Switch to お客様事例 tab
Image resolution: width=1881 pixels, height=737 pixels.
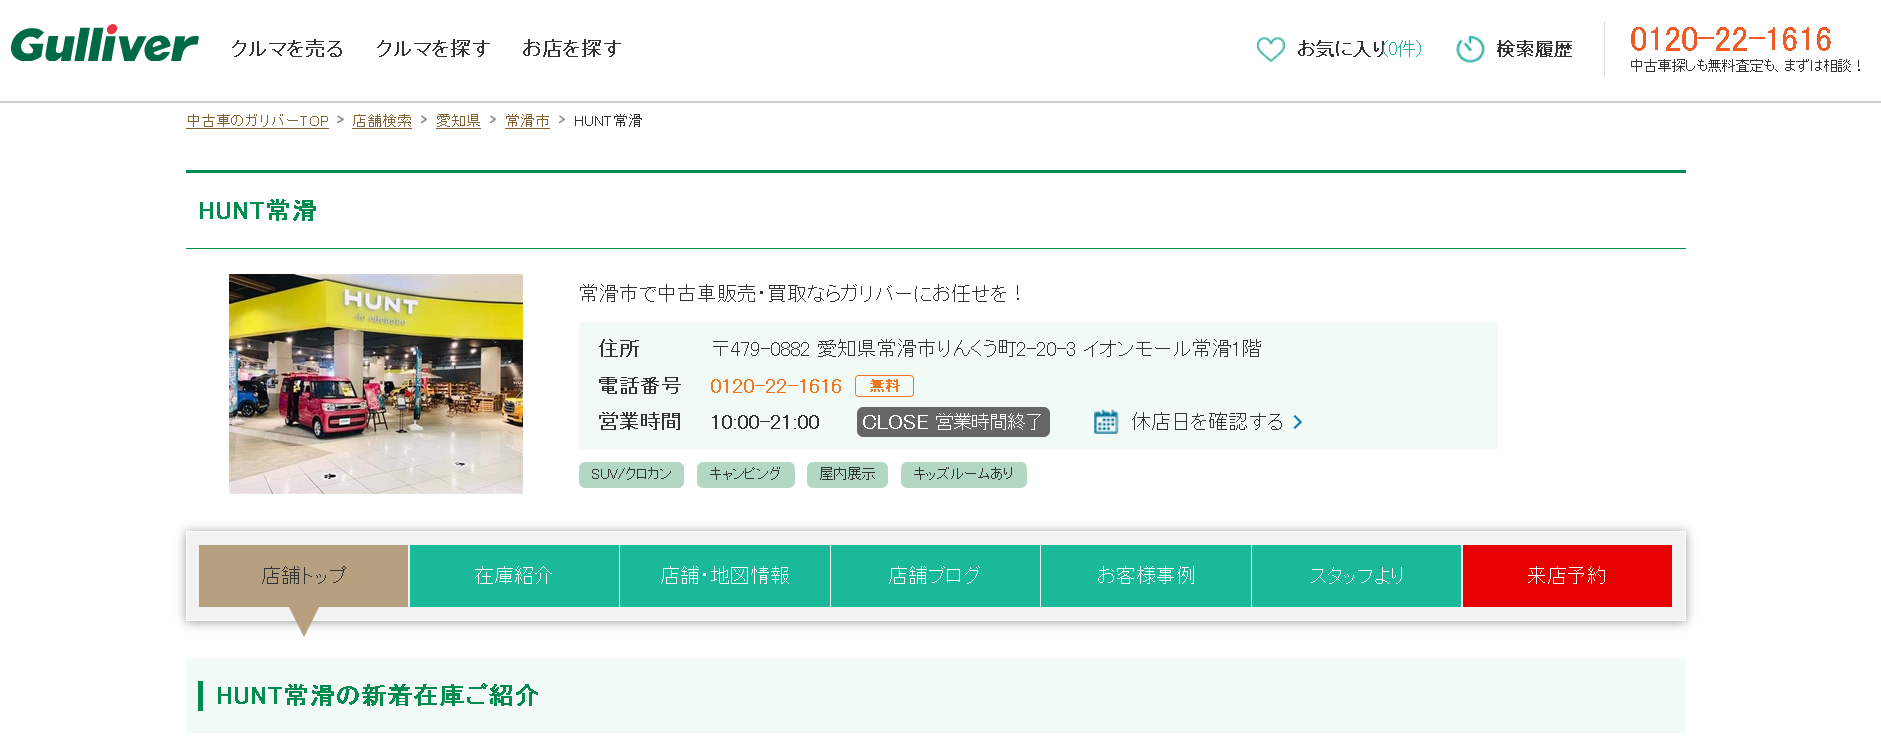[x=1146, y=576]
